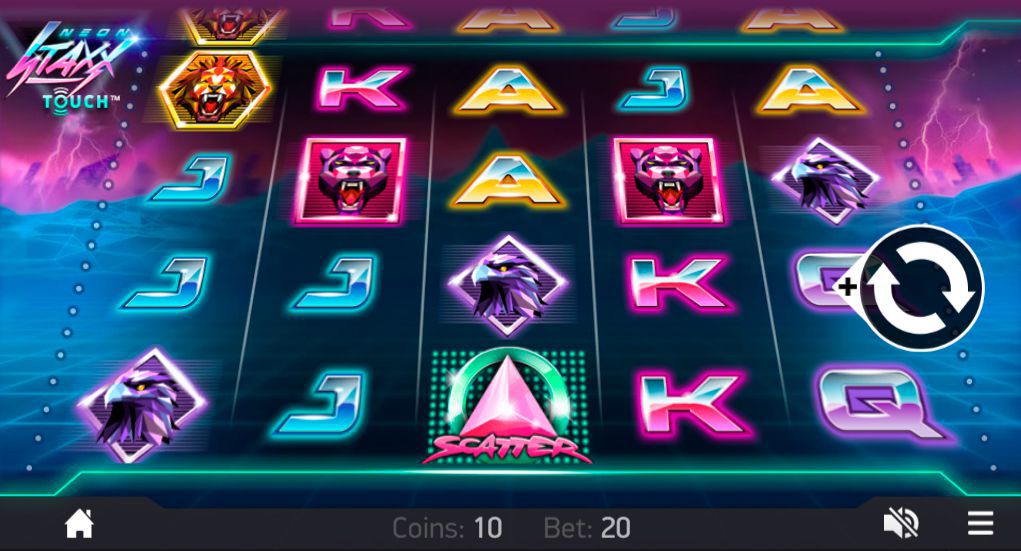Click the purple eagle on the center reel
The image size is (1021, 551).
pos(508,286)
